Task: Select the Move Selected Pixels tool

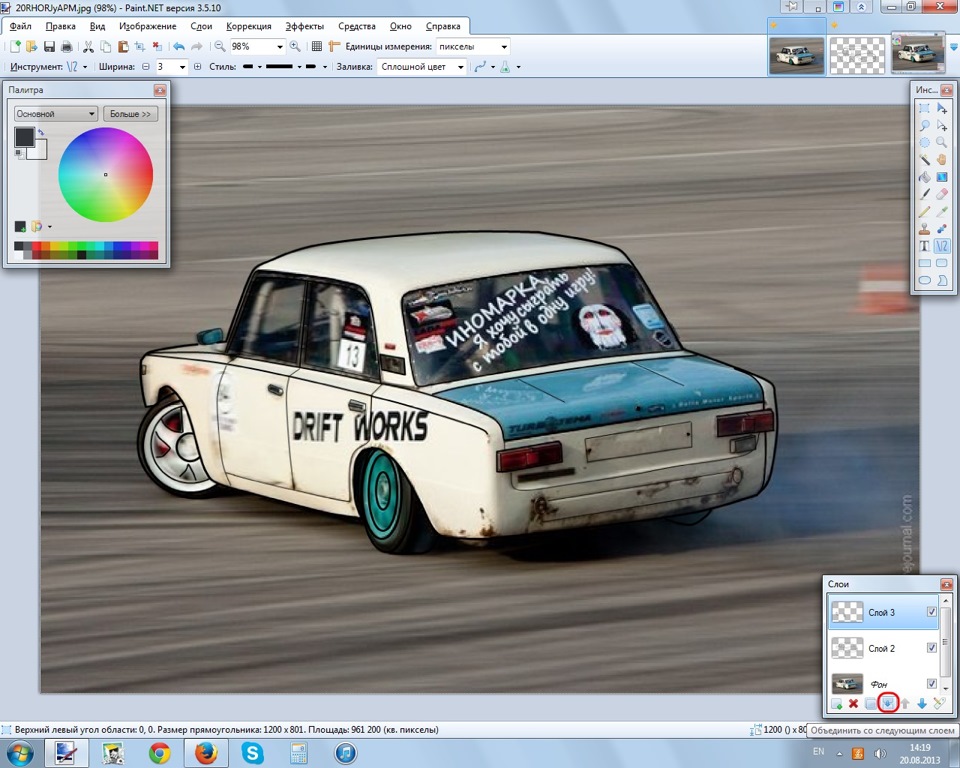Action: click(x=942, y=108)
